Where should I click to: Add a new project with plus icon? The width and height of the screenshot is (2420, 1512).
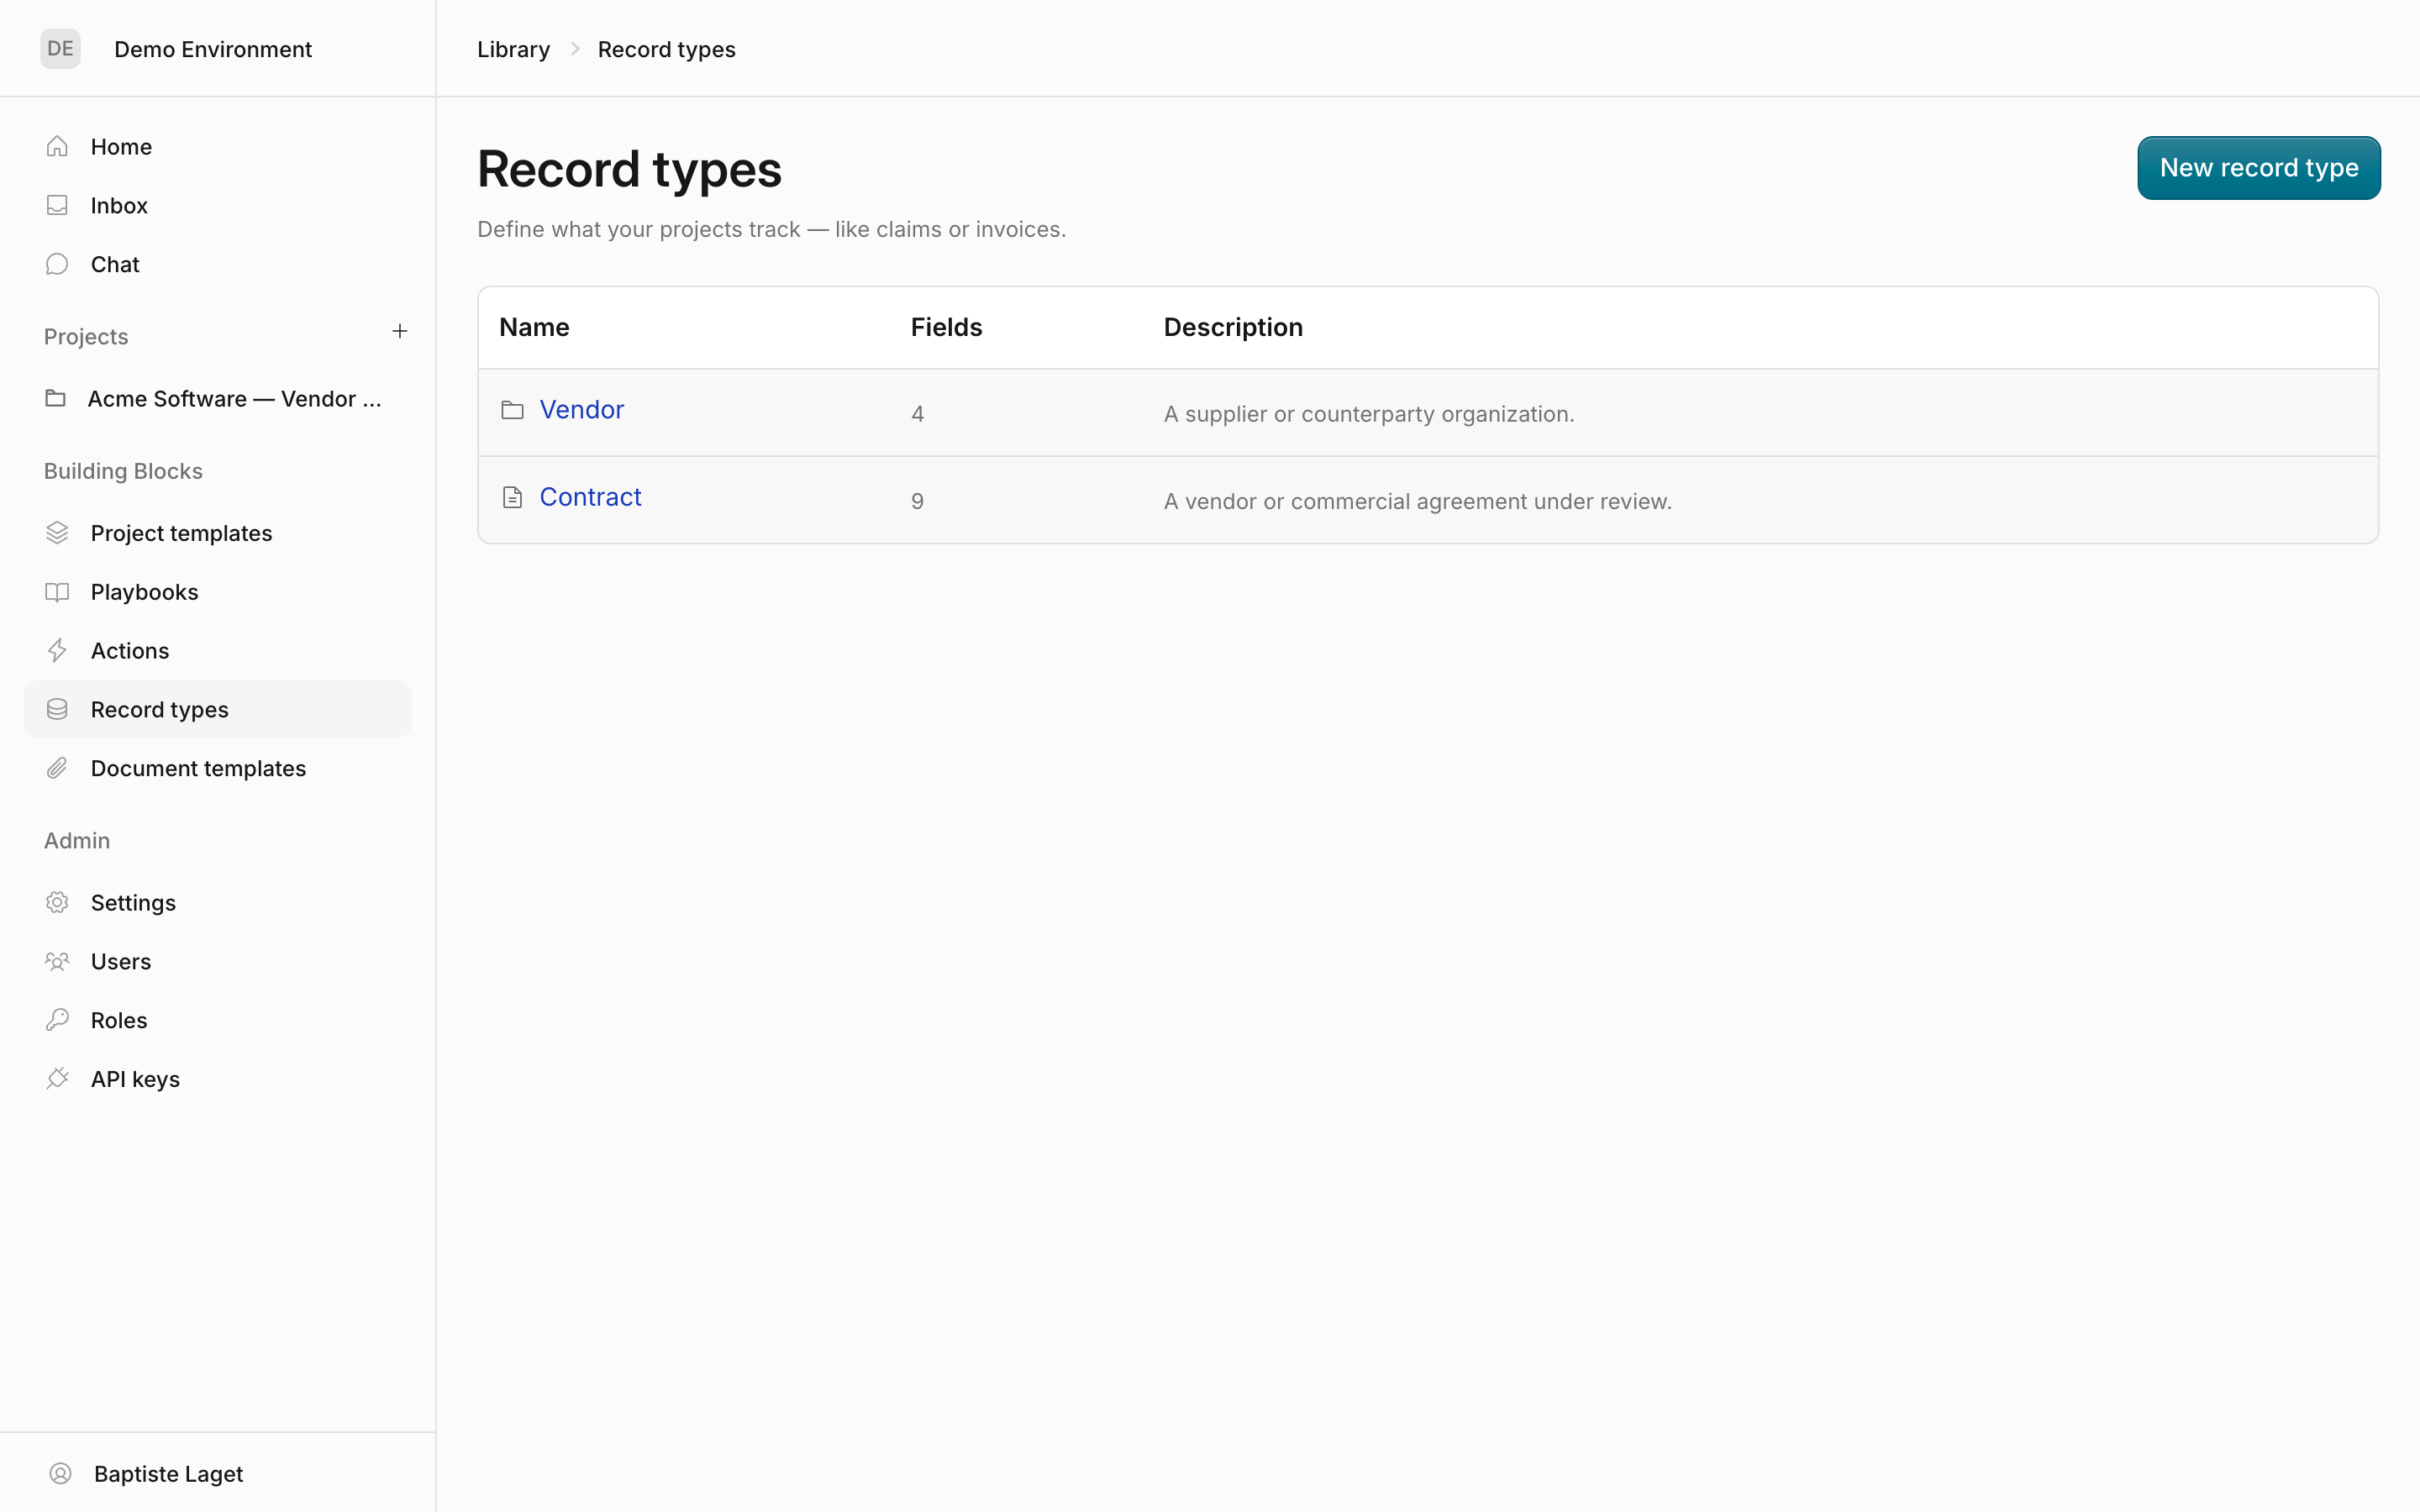(x=400, y=331)
